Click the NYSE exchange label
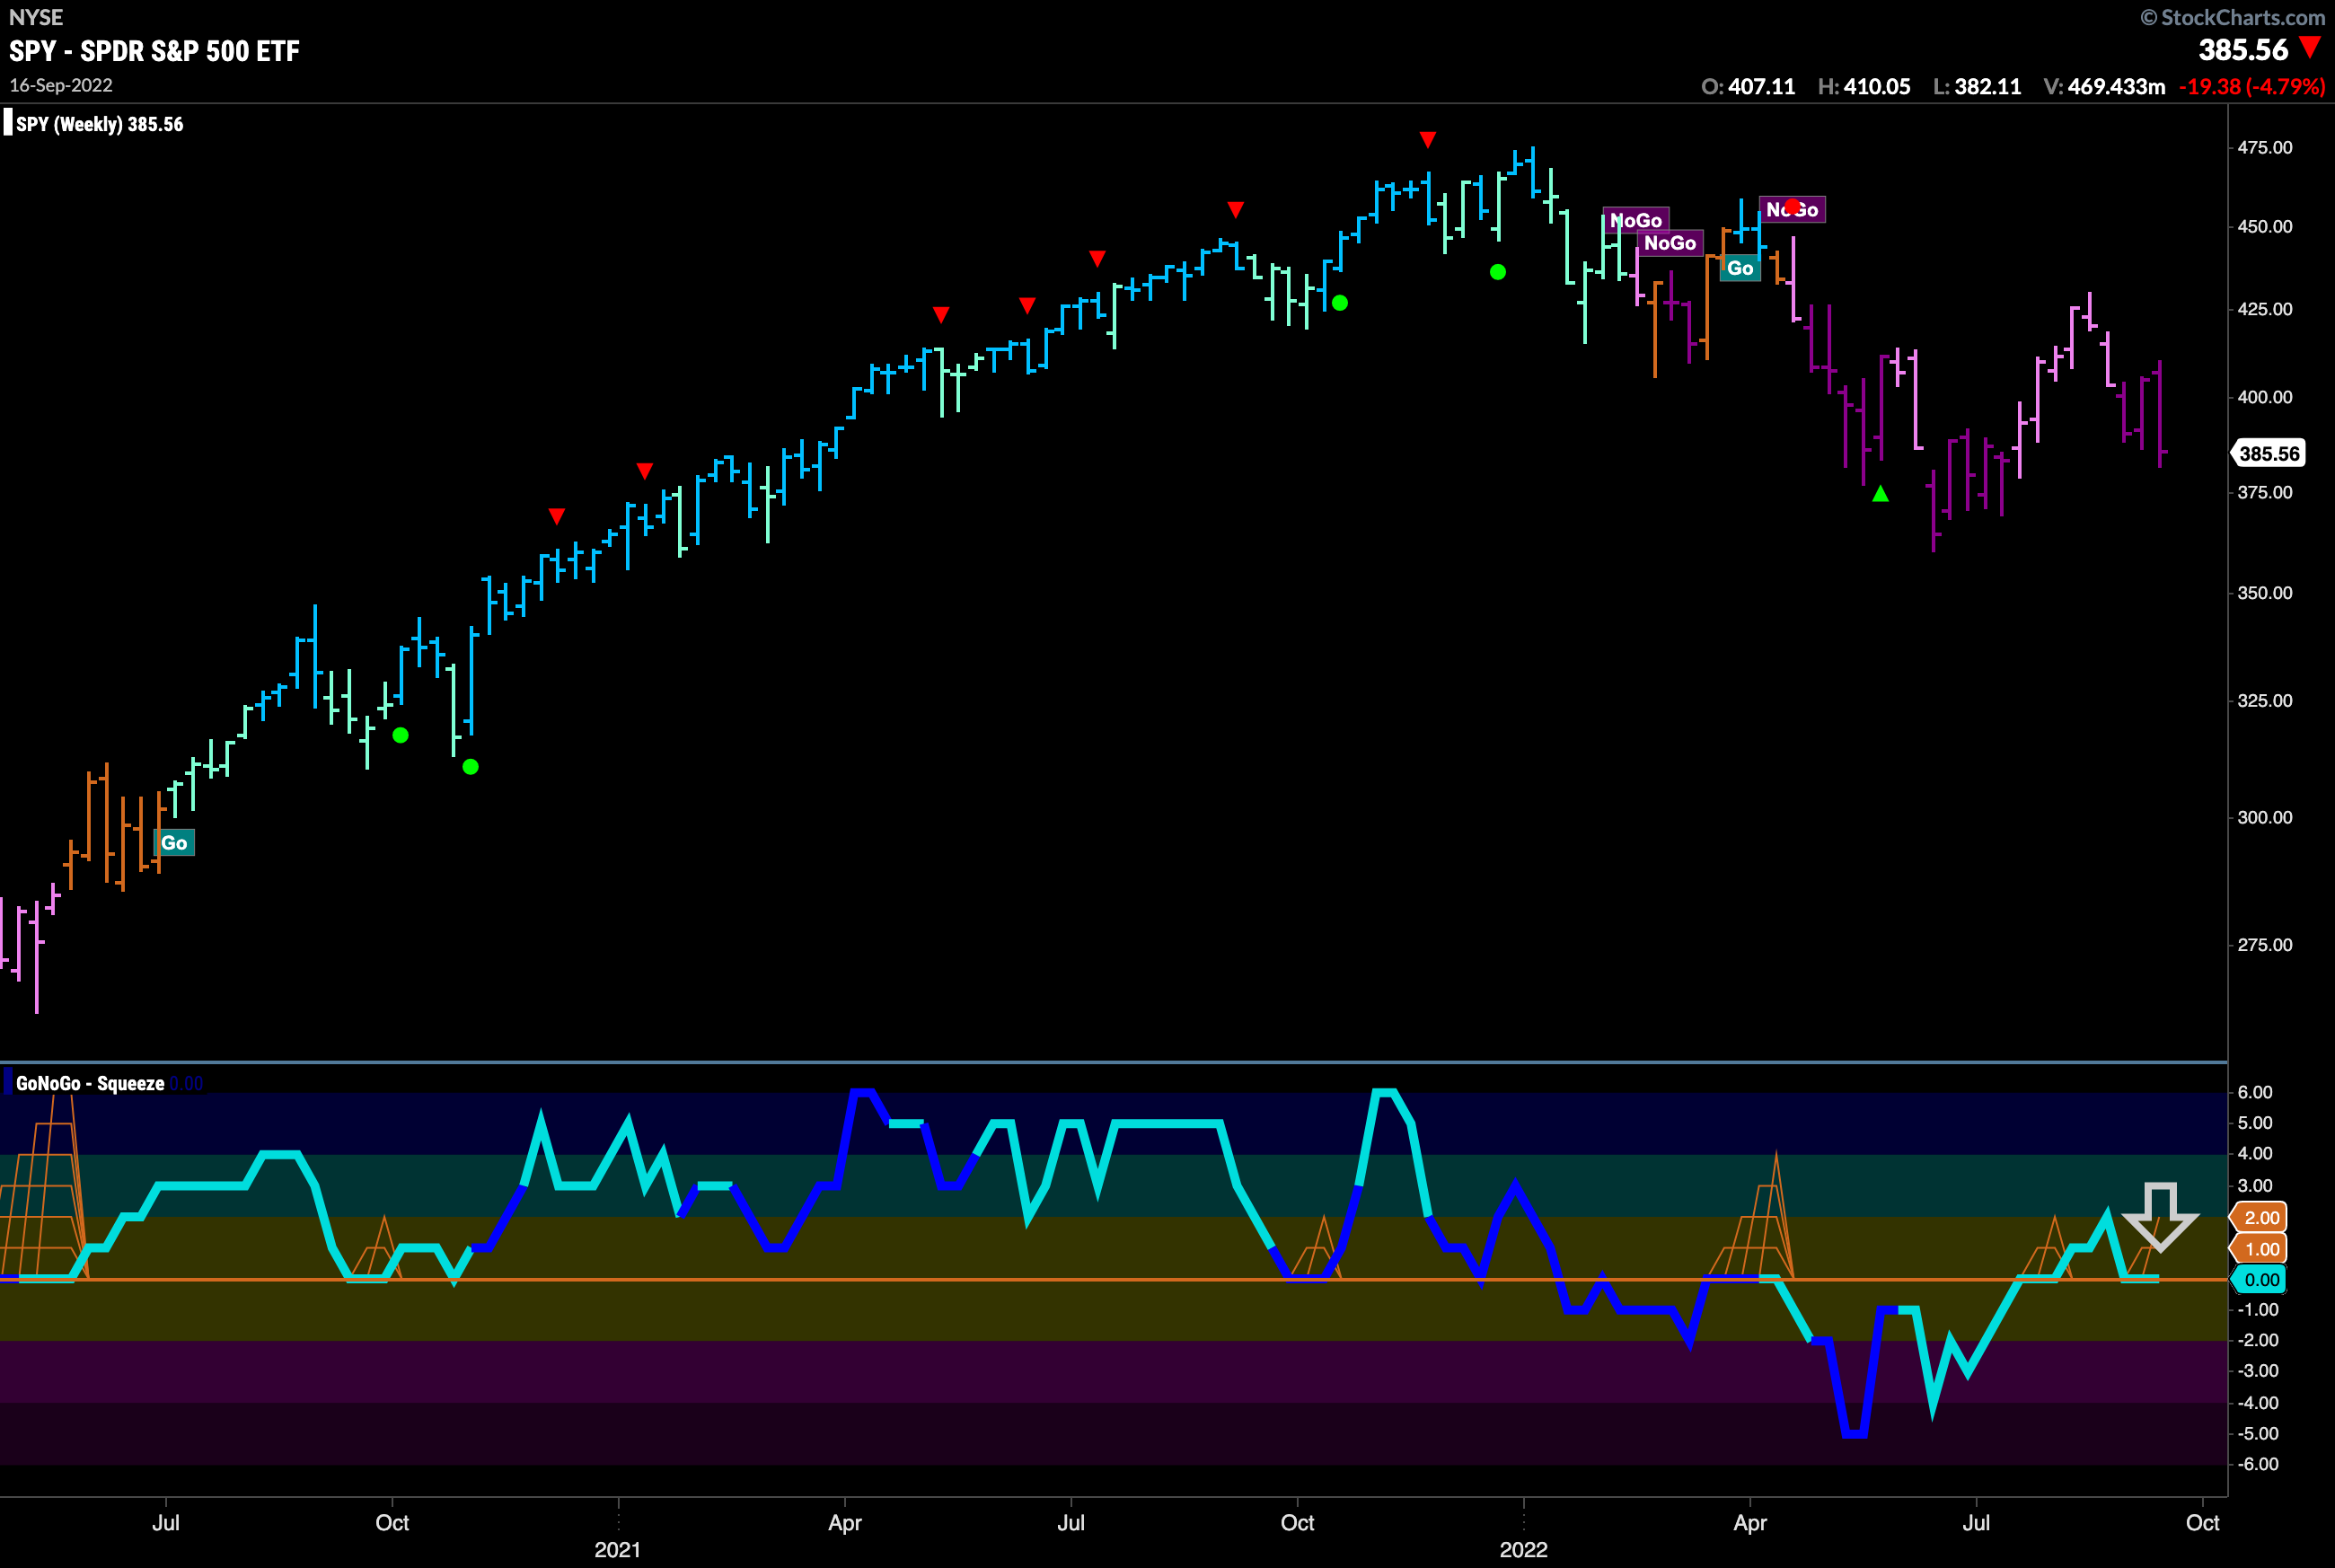 36,17
